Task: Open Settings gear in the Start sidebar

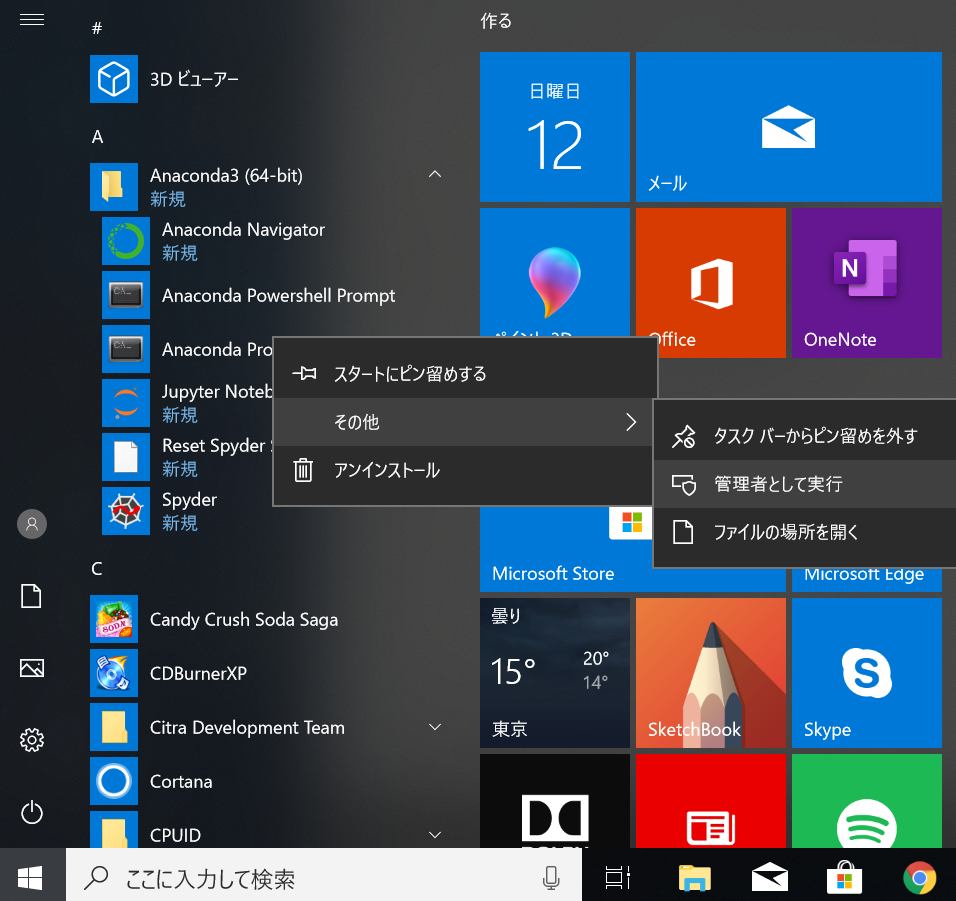Action: pyautogui.click(x=32, y=740)
